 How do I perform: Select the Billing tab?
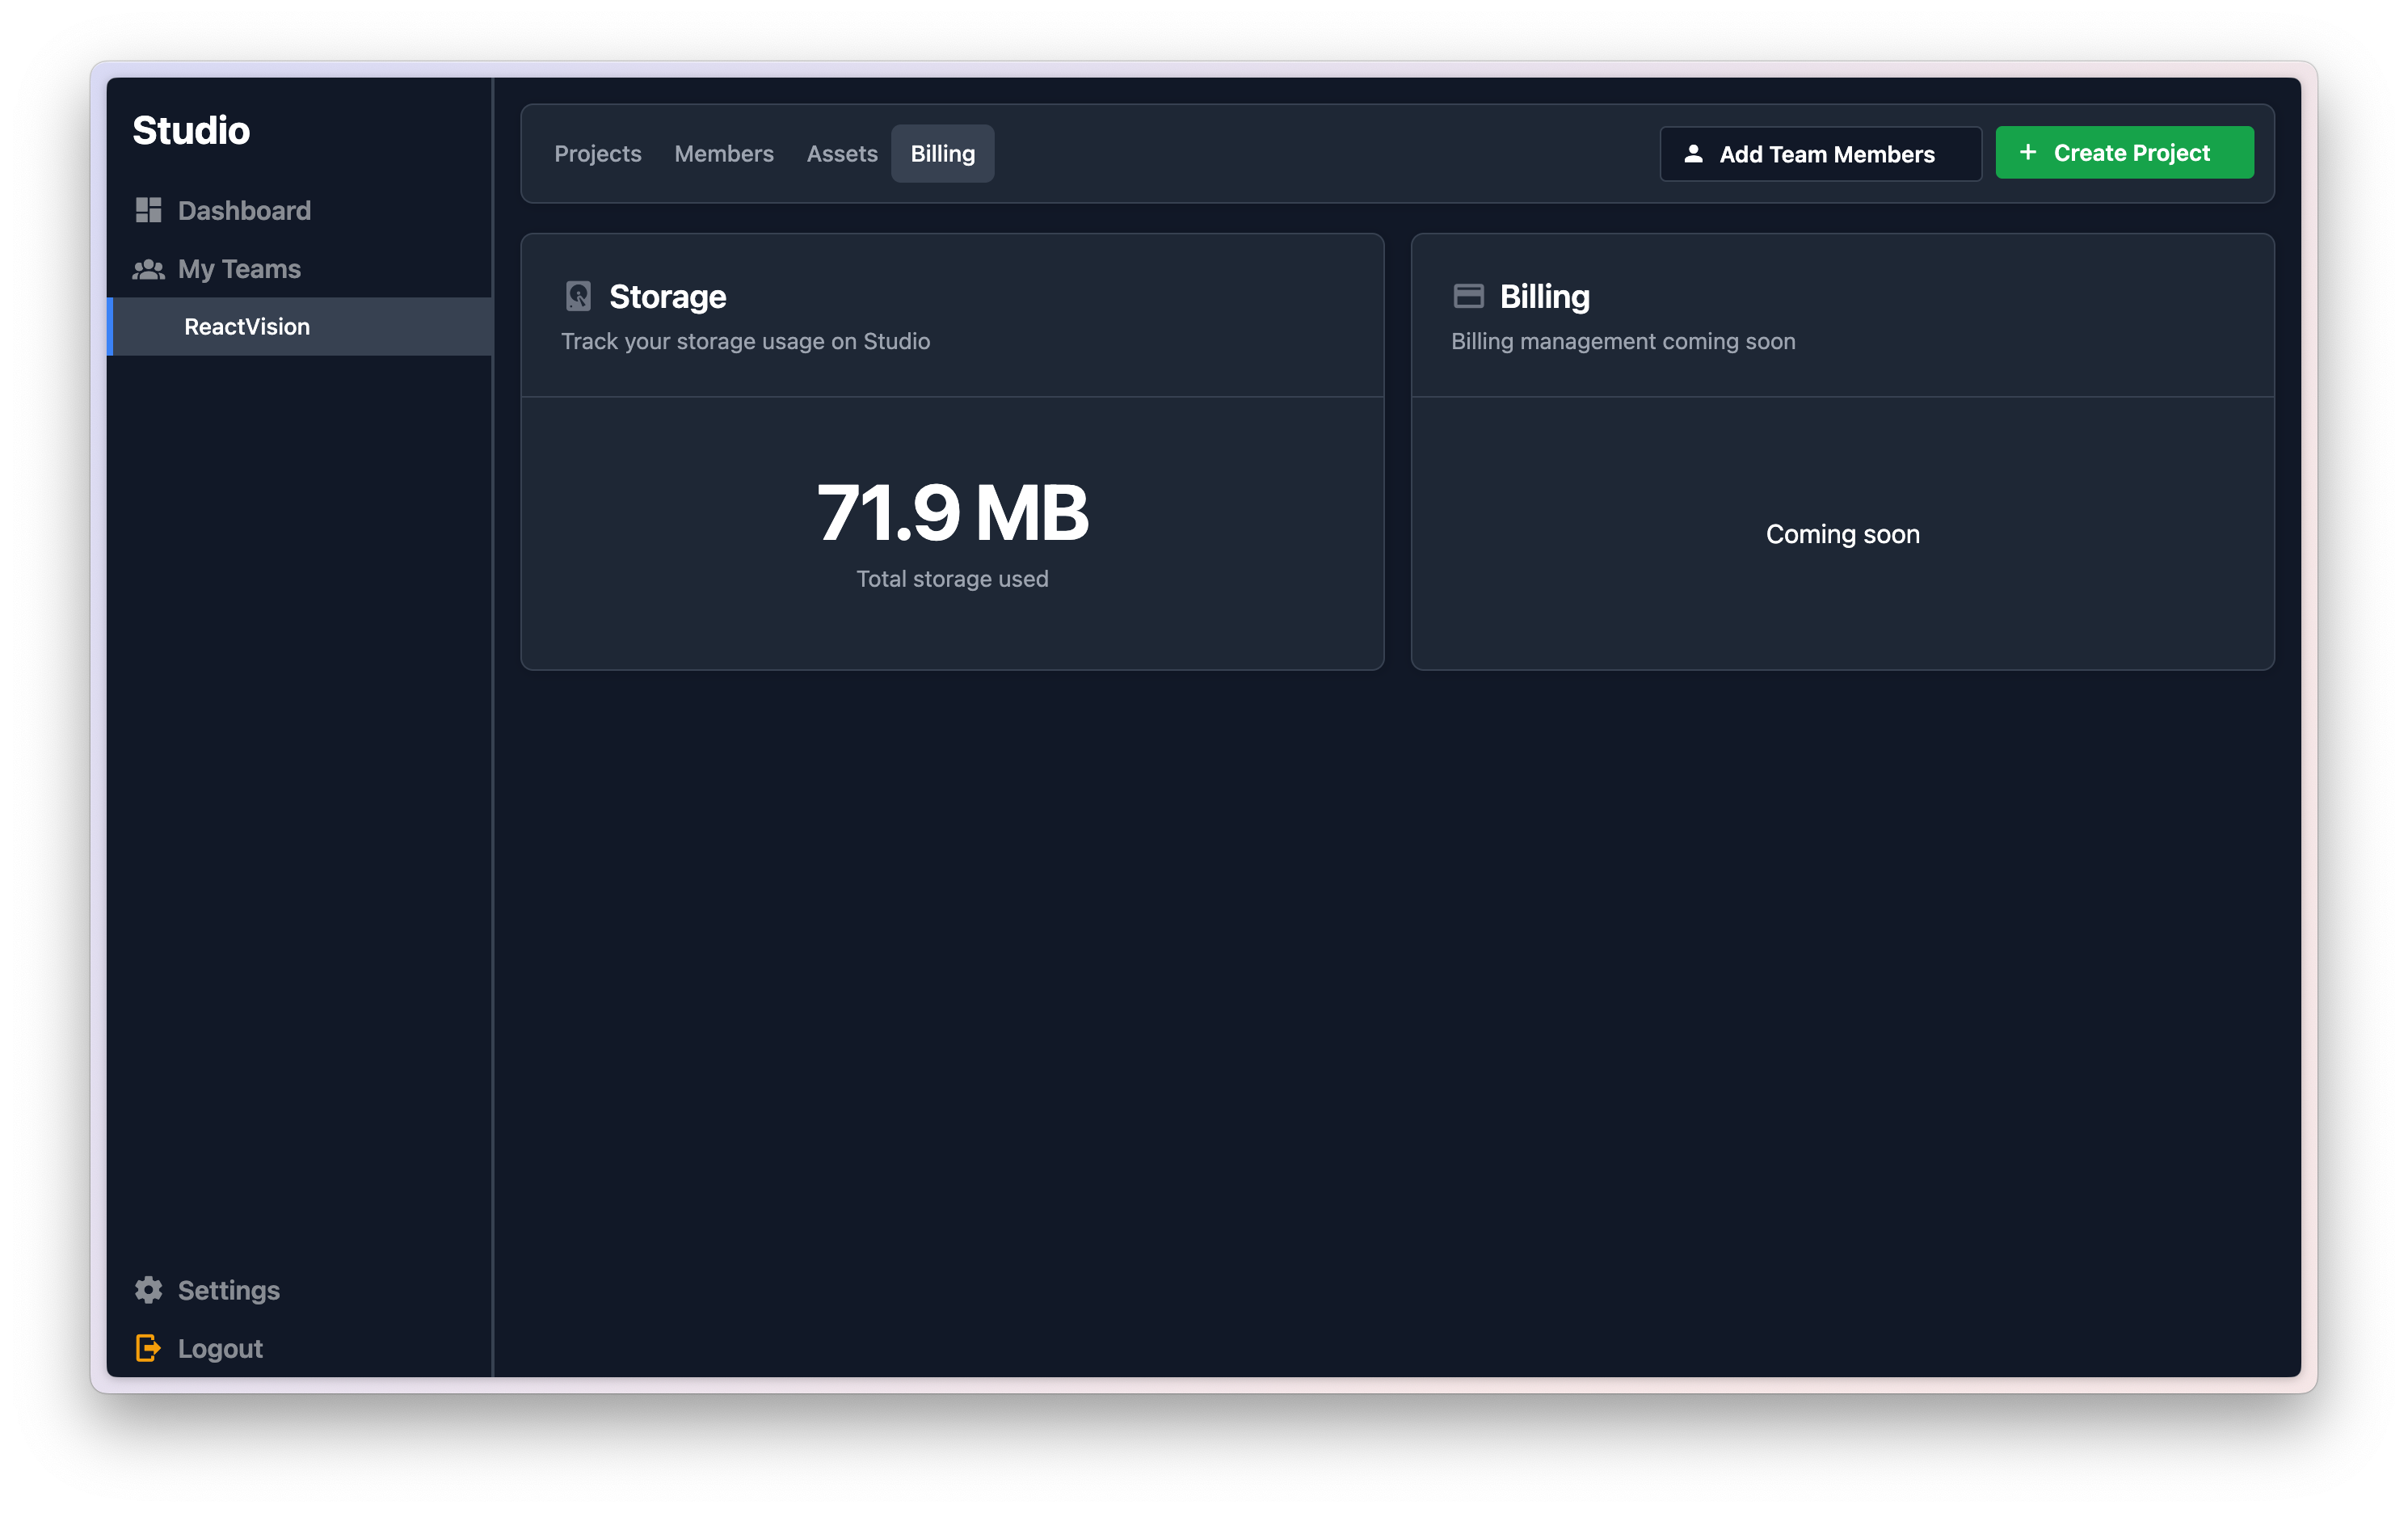coord(942,153)
